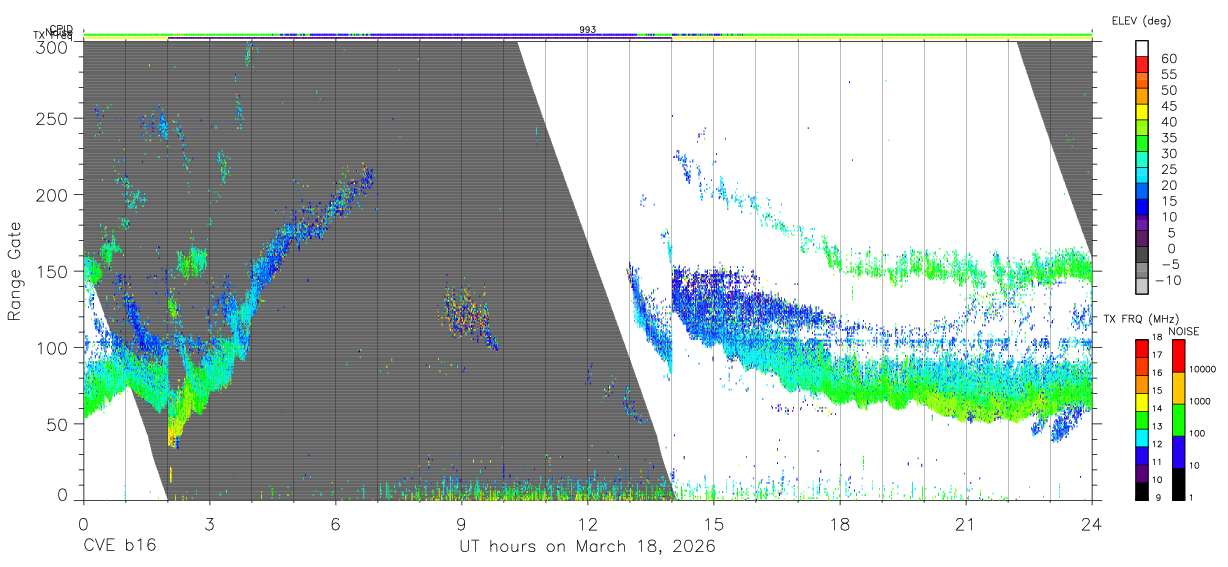1228x567 pixels.
Task: Click red ELEV swatch between 60 and 55
Action: click(x=1142, y=65)
